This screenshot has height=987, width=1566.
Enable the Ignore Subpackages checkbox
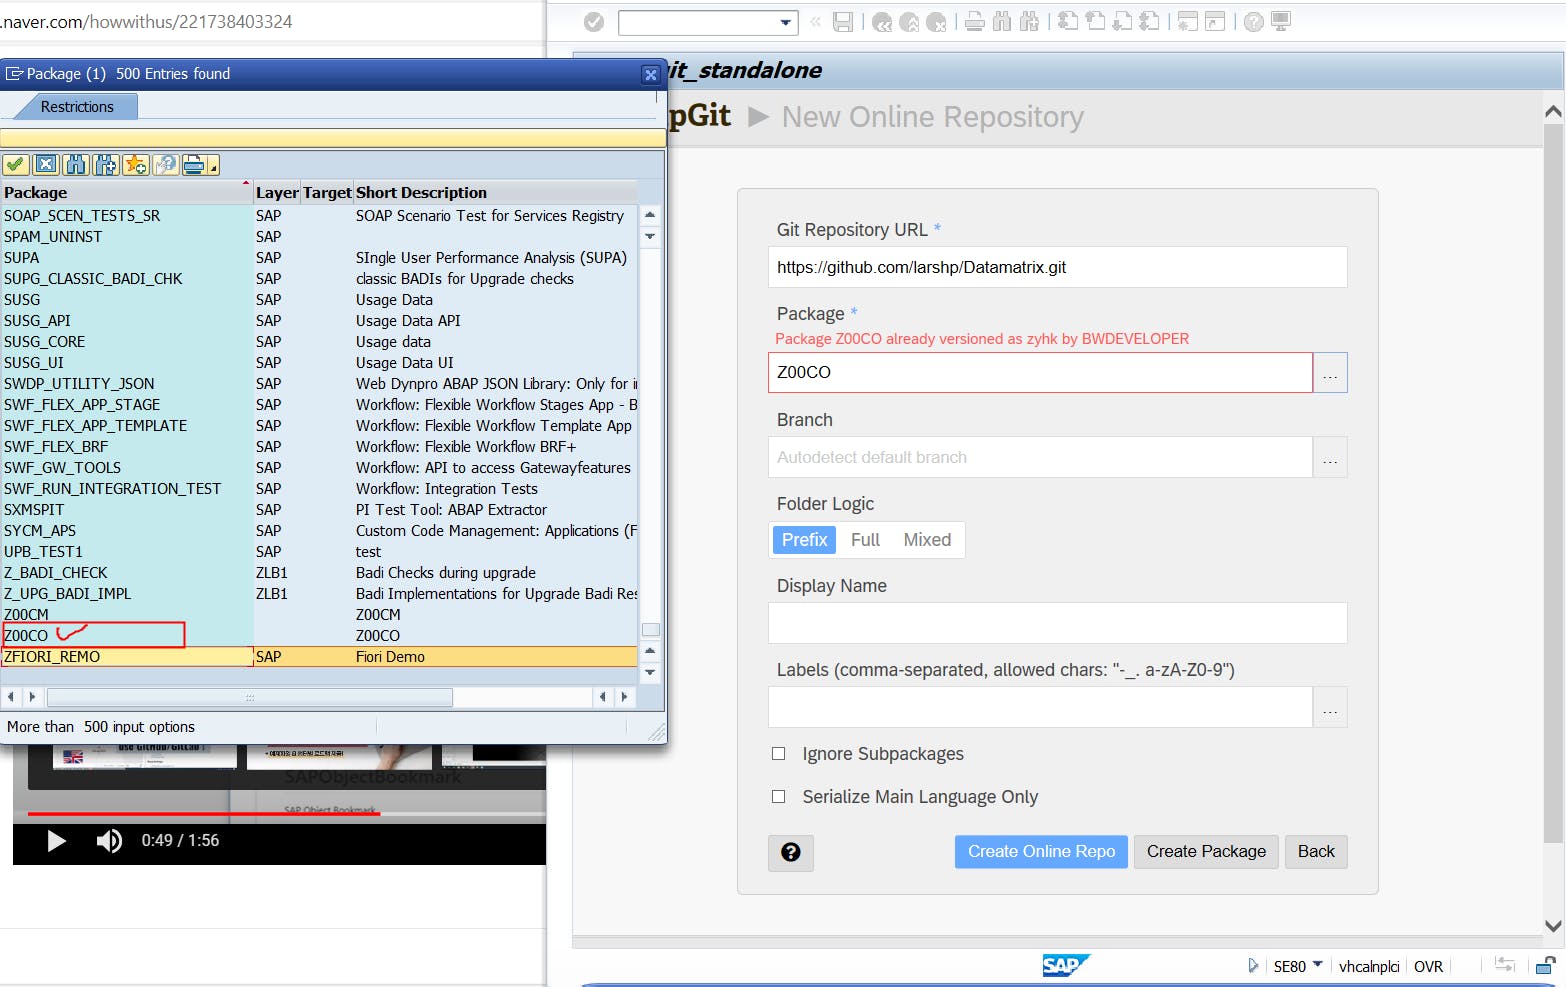click(779, 754)
